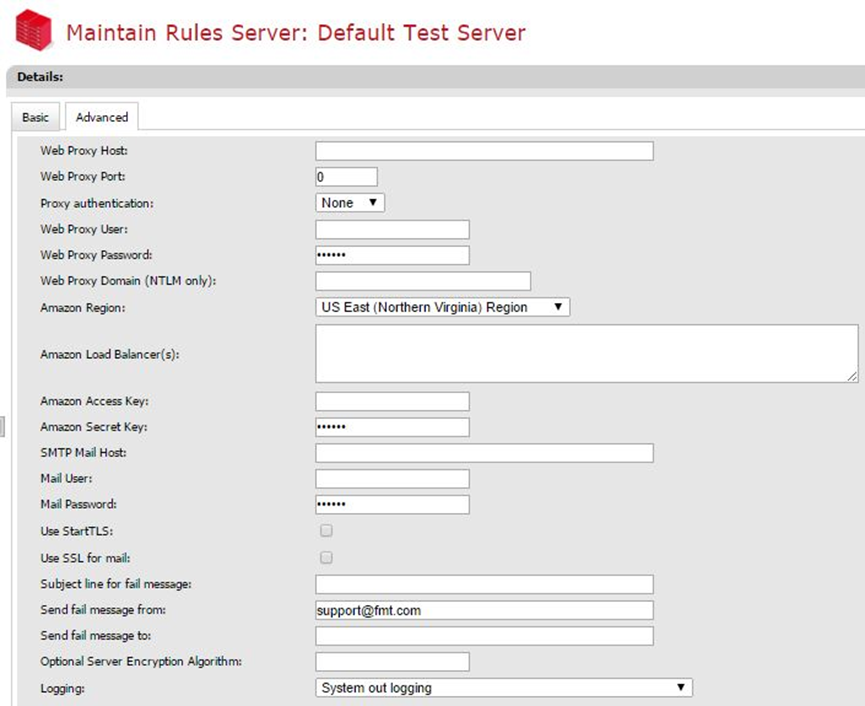Expand the Amazon Region dropdown
The width and height of the screenshot is (865, 706).
442,307
